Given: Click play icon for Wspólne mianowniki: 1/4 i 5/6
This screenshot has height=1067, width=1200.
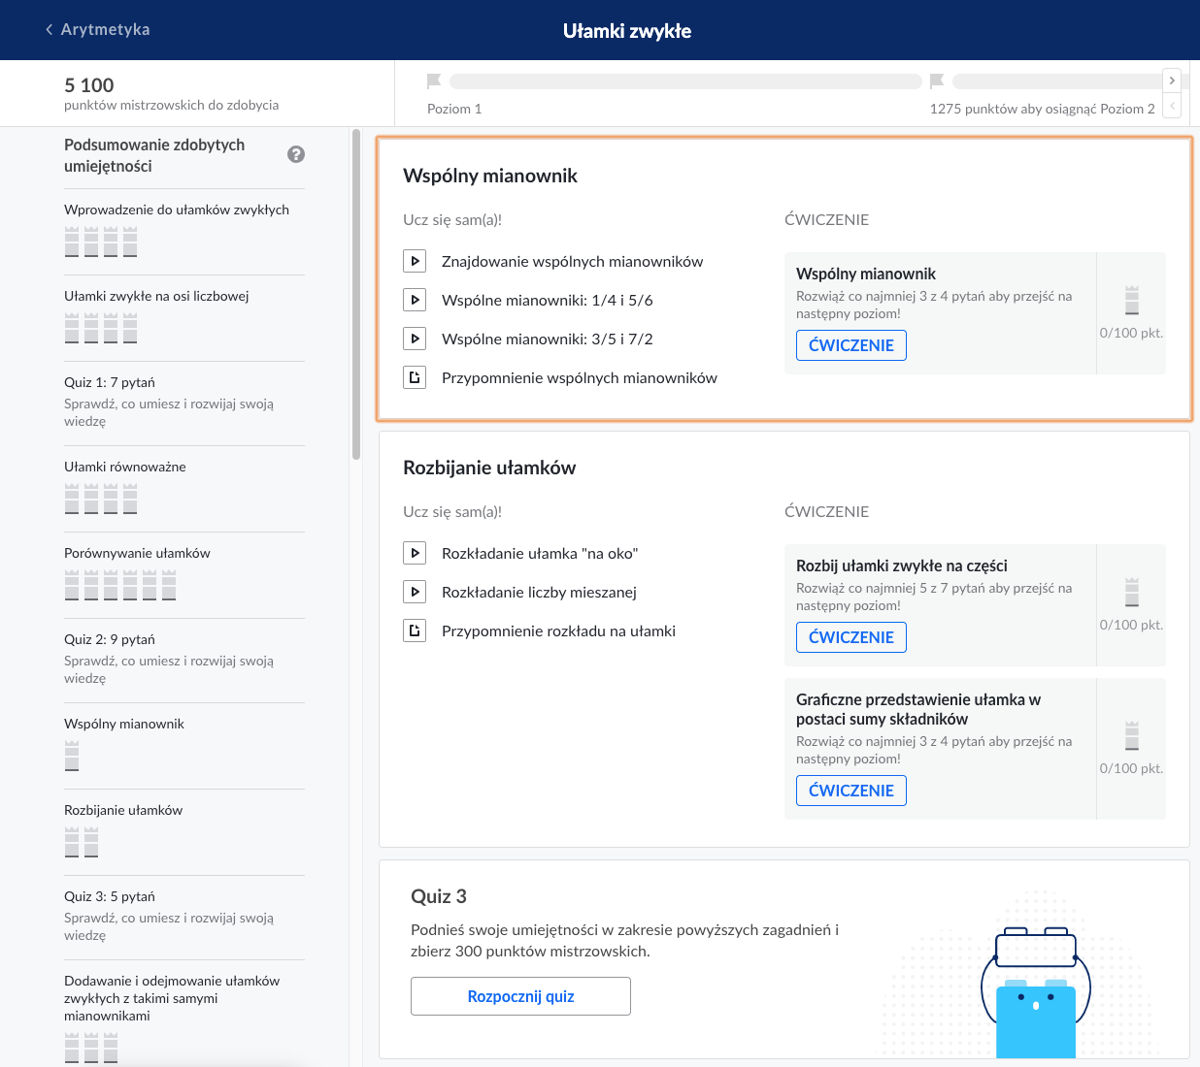Looking at the screenshot, I should tap(414, 300).
